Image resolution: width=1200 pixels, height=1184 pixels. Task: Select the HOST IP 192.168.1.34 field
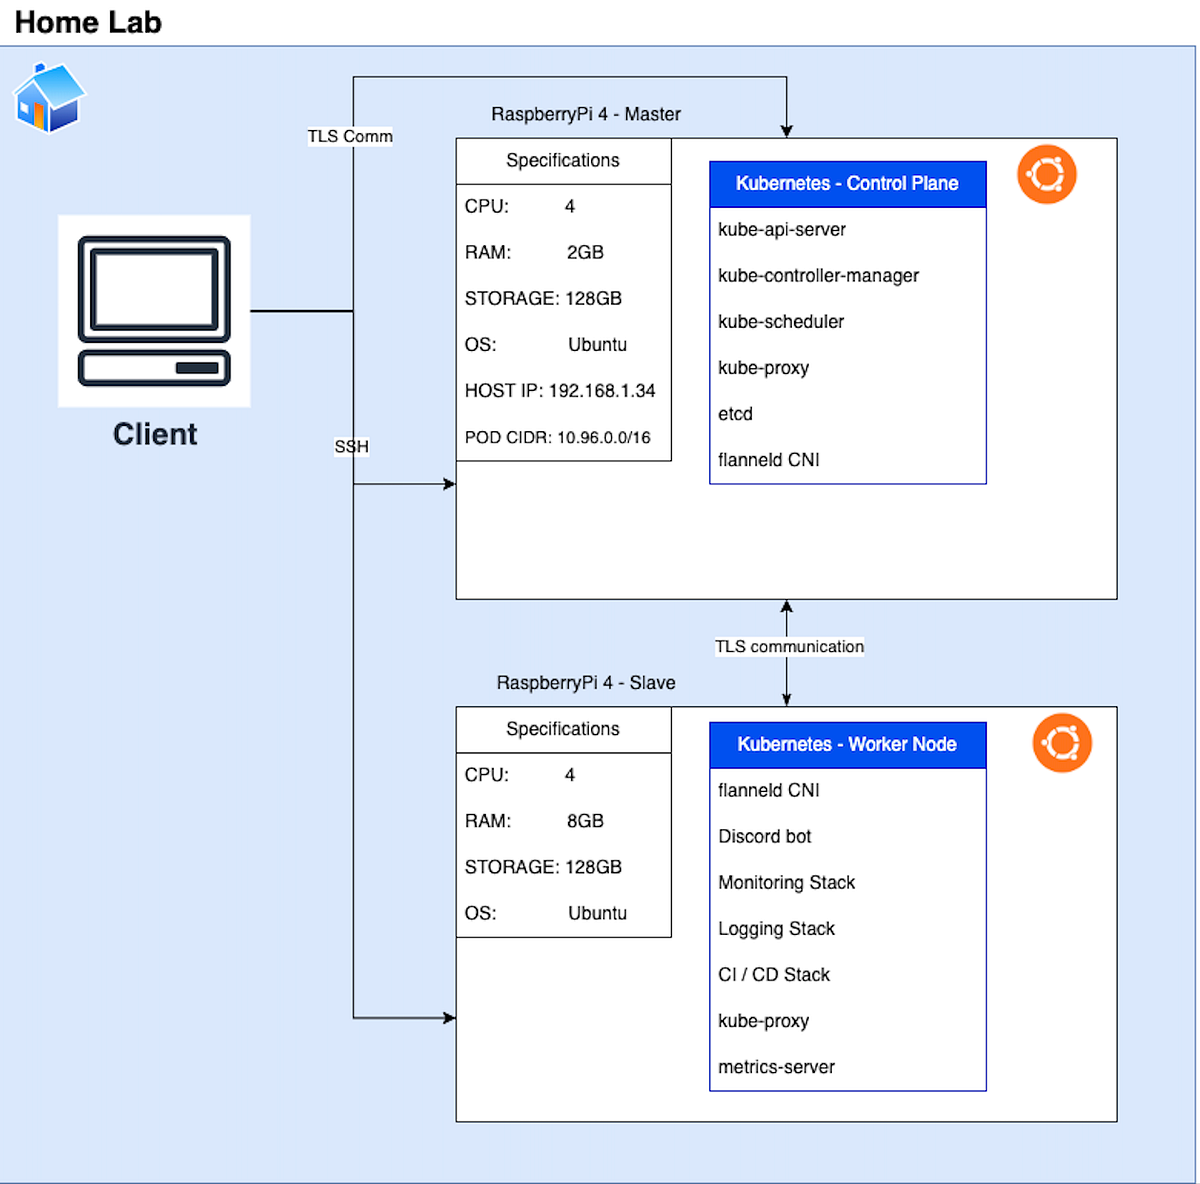(x=559, y=390)
